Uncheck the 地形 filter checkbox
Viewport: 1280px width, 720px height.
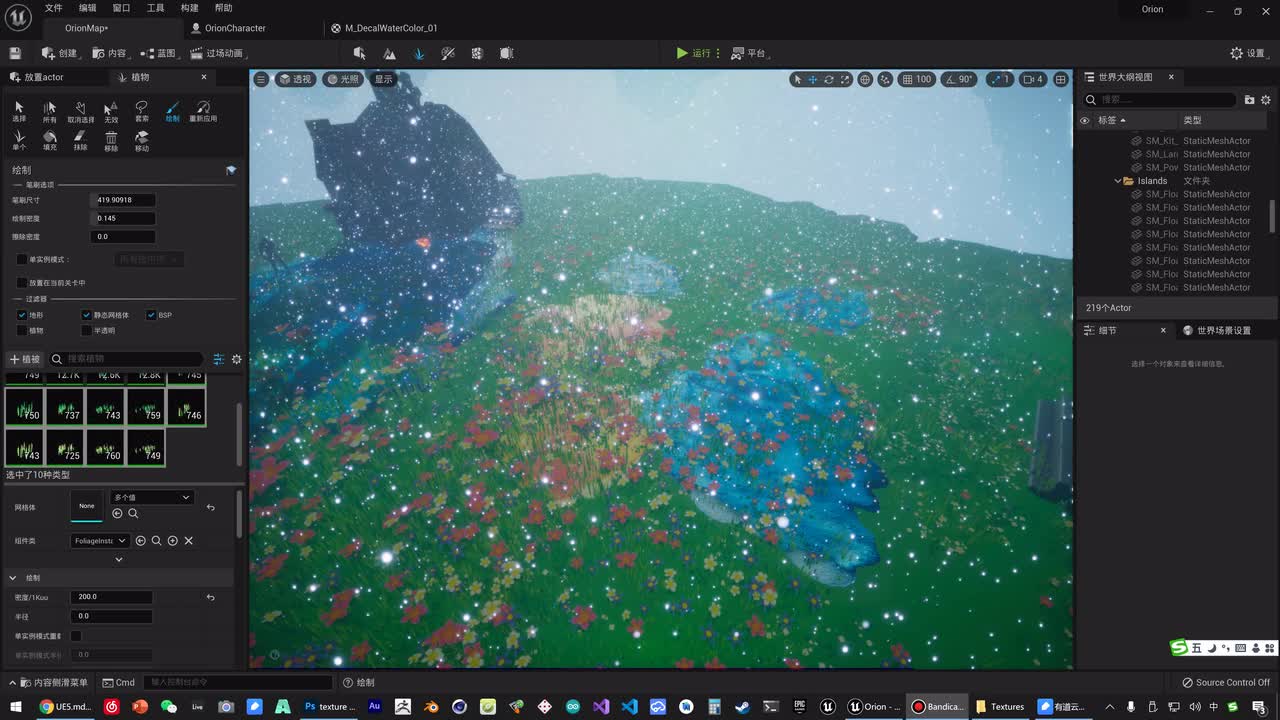point(22,315)
